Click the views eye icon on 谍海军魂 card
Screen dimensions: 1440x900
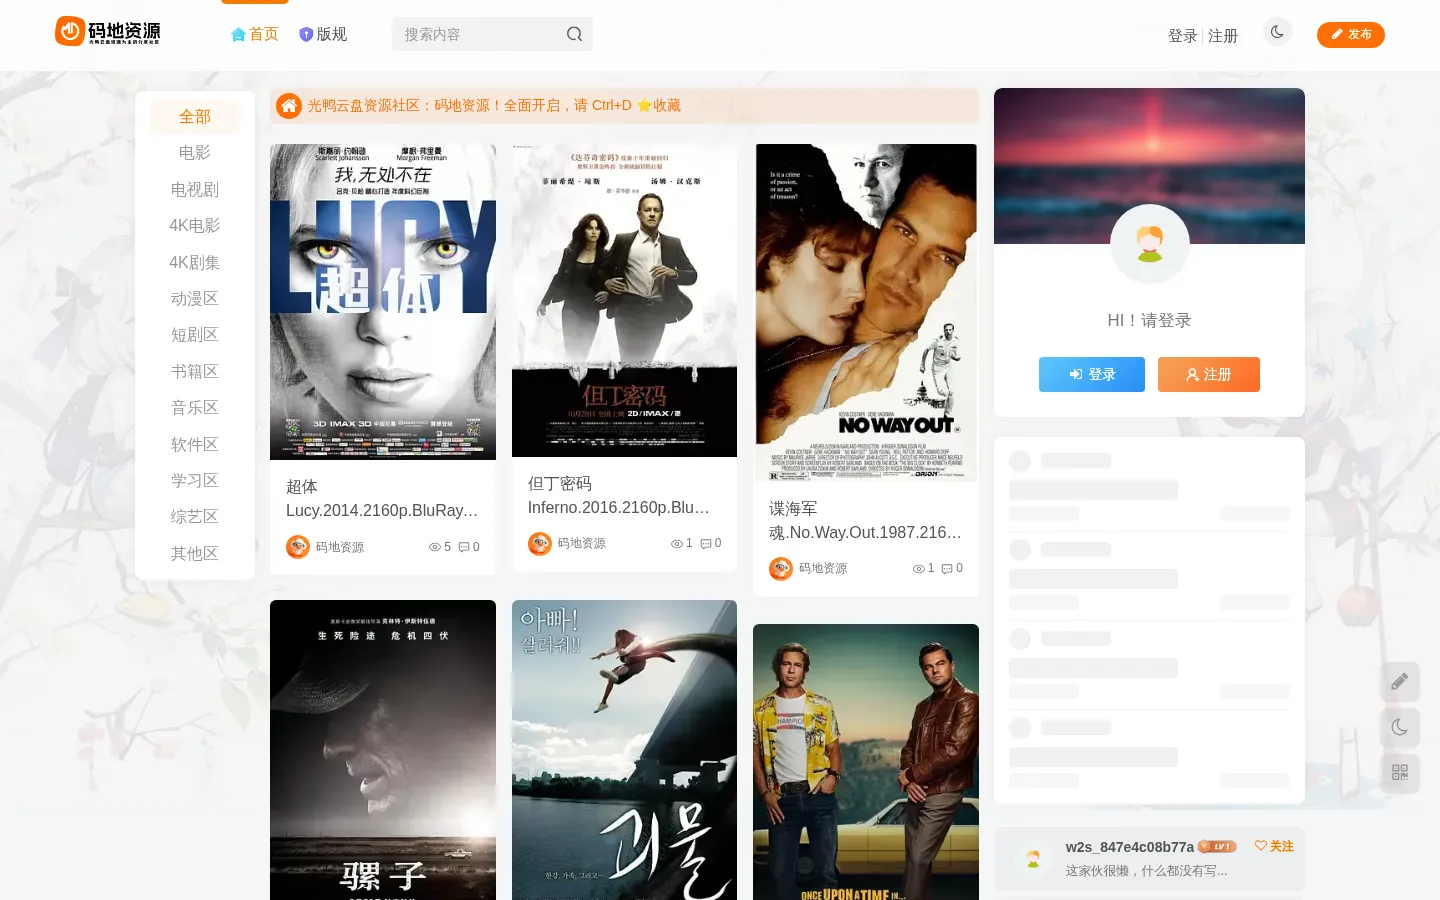[x=919, y=569]
